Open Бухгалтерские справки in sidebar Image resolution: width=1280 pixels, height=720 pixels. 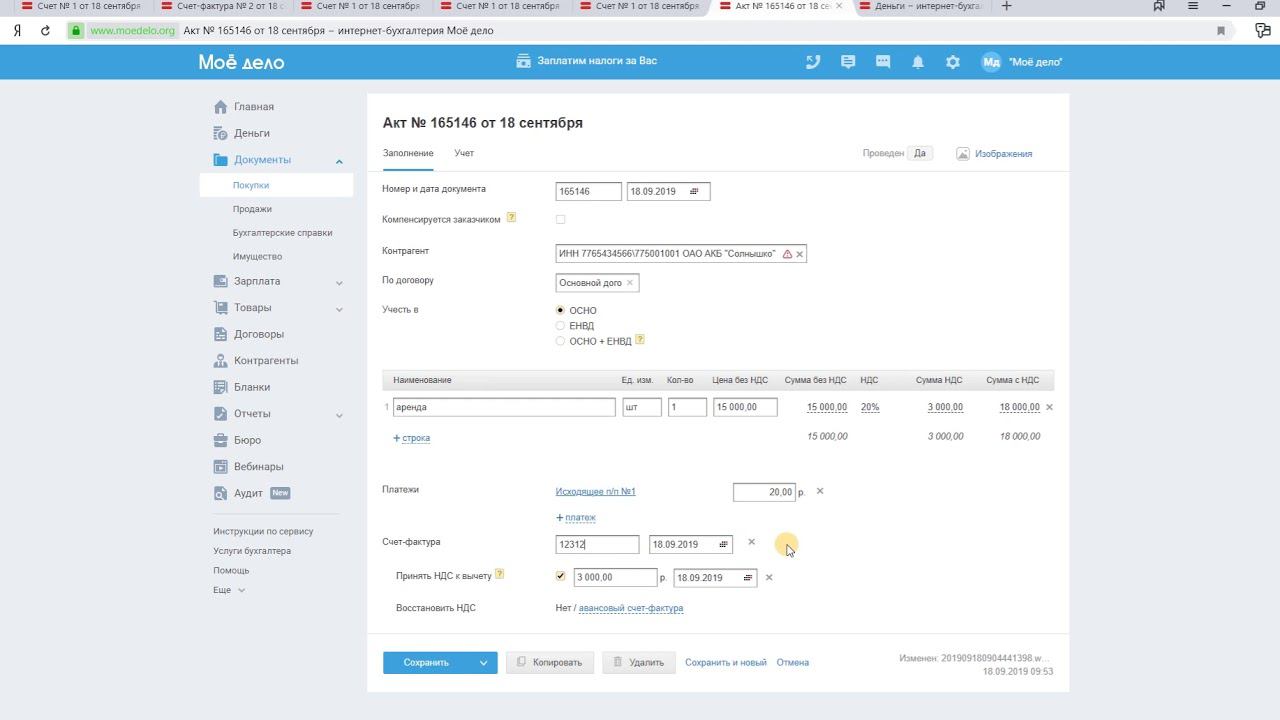click(282, 233)
